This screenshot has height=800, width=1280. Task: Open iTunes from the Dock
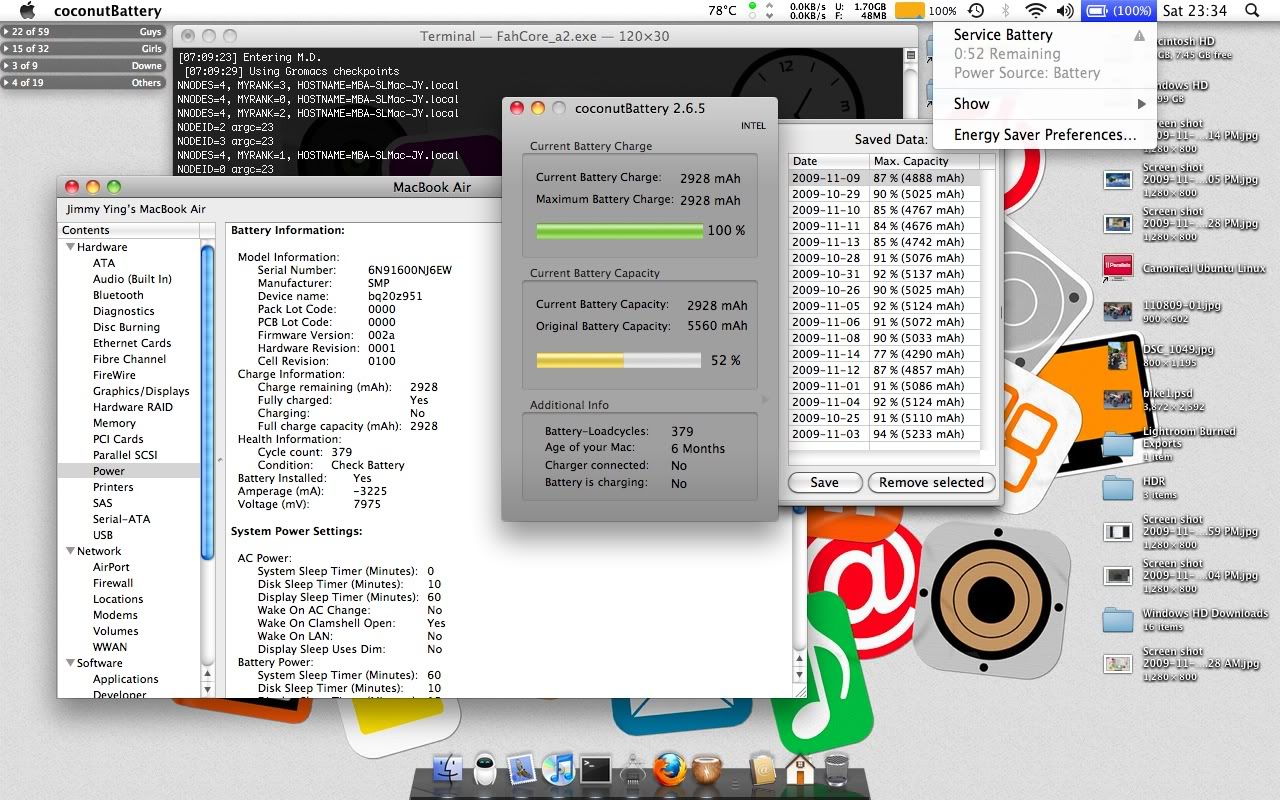(558, 770)
